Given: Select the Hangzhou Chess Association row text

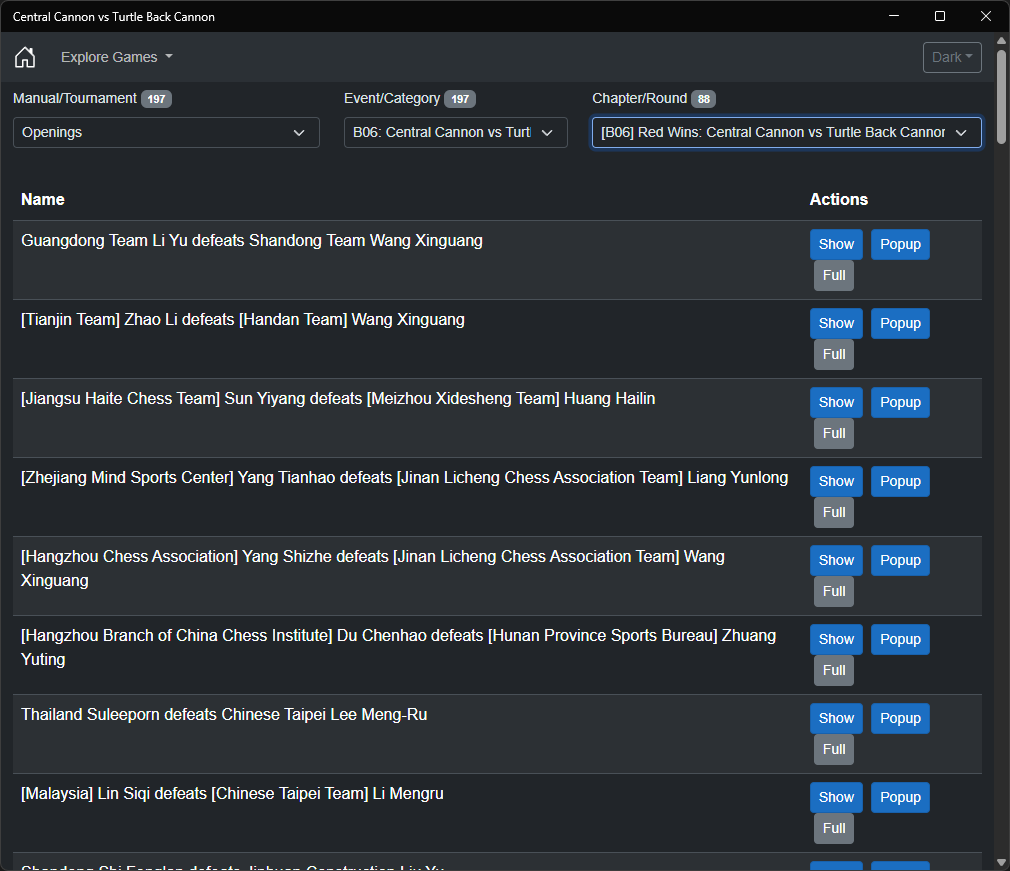Looking at the screenshot, I should pyautogui.click(x=373, y=569).
